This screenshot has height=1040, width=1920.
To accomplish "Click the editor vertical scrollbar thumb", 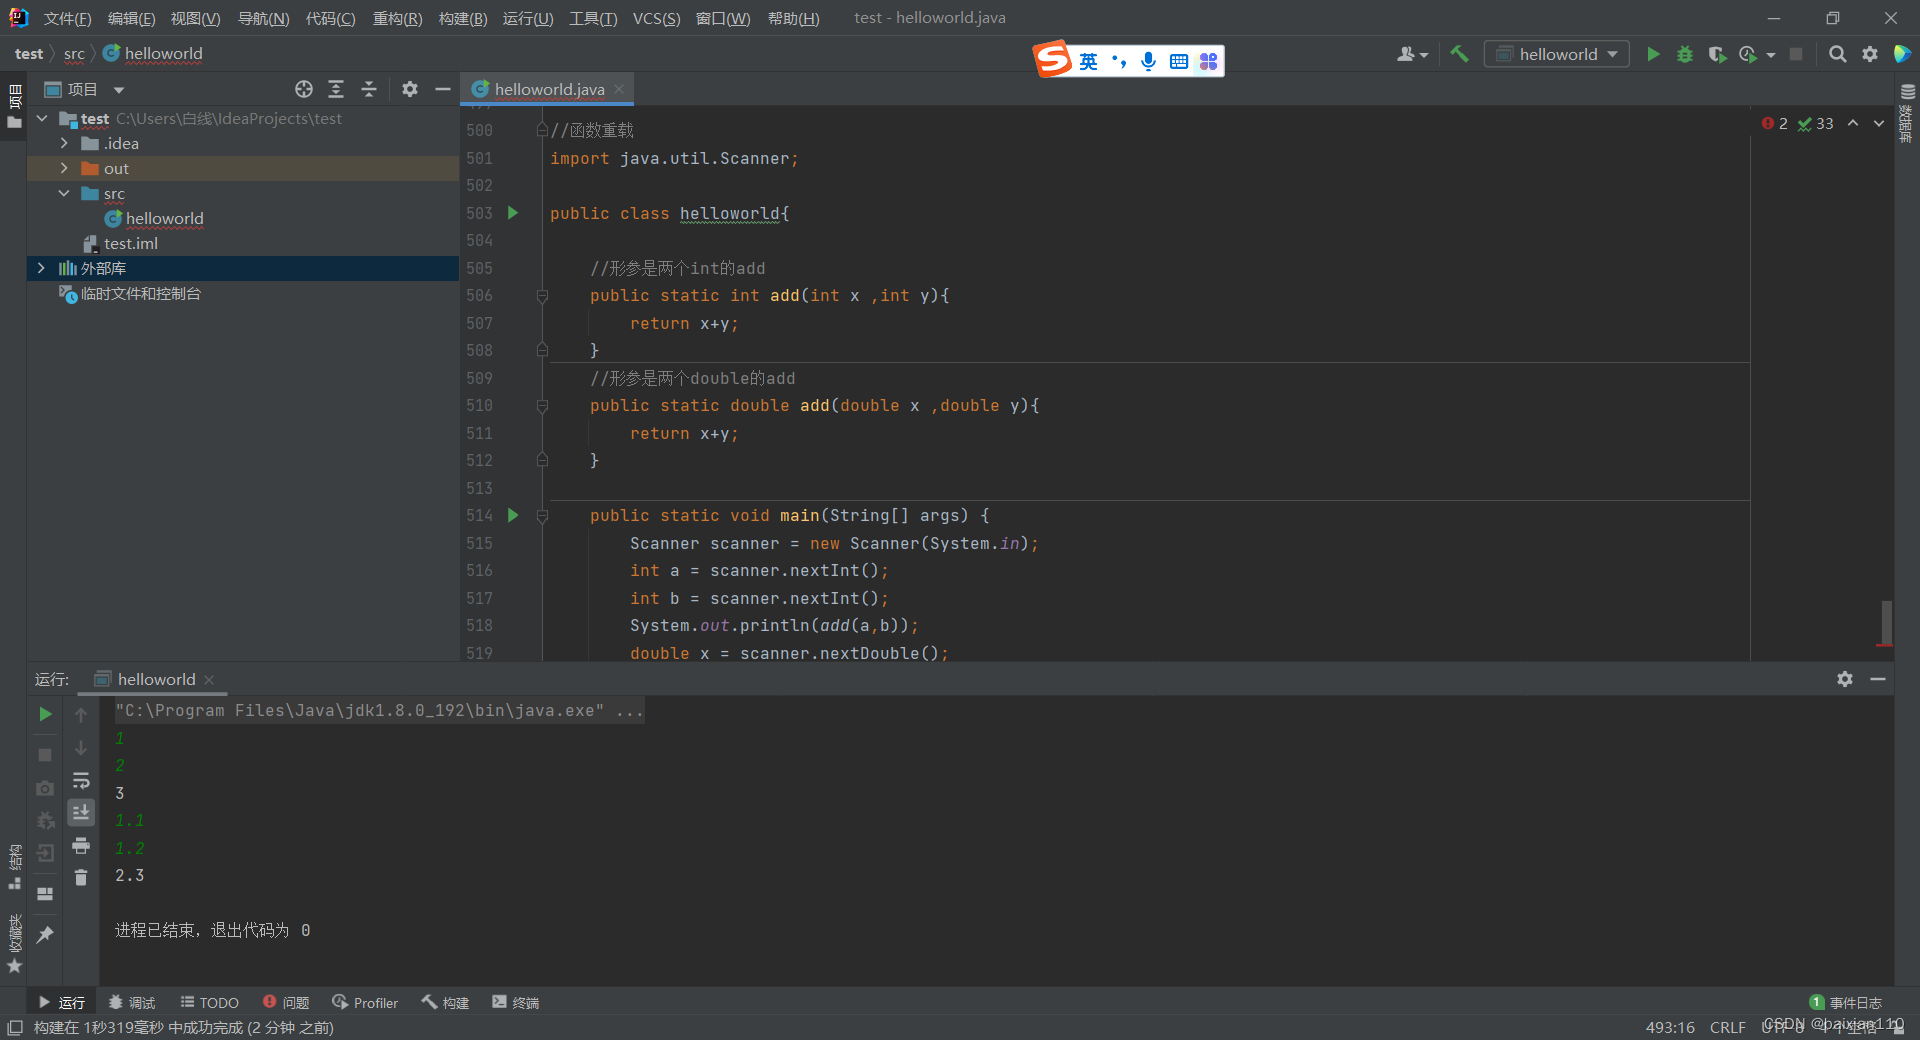I will (x=1886, y=623).
